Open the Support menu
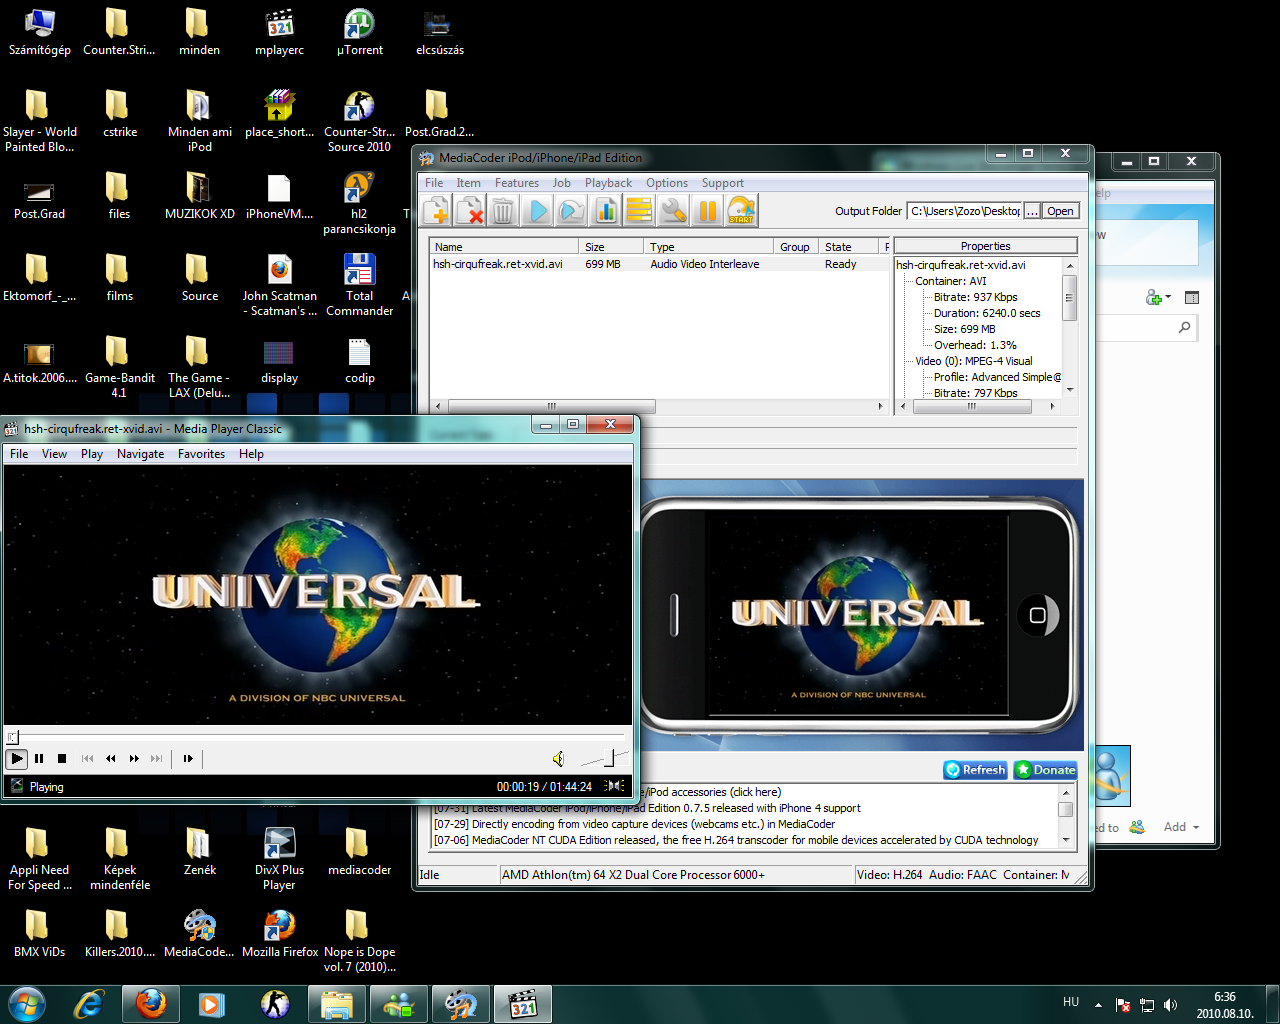Screen dimensions: 1280x1024 723,183
